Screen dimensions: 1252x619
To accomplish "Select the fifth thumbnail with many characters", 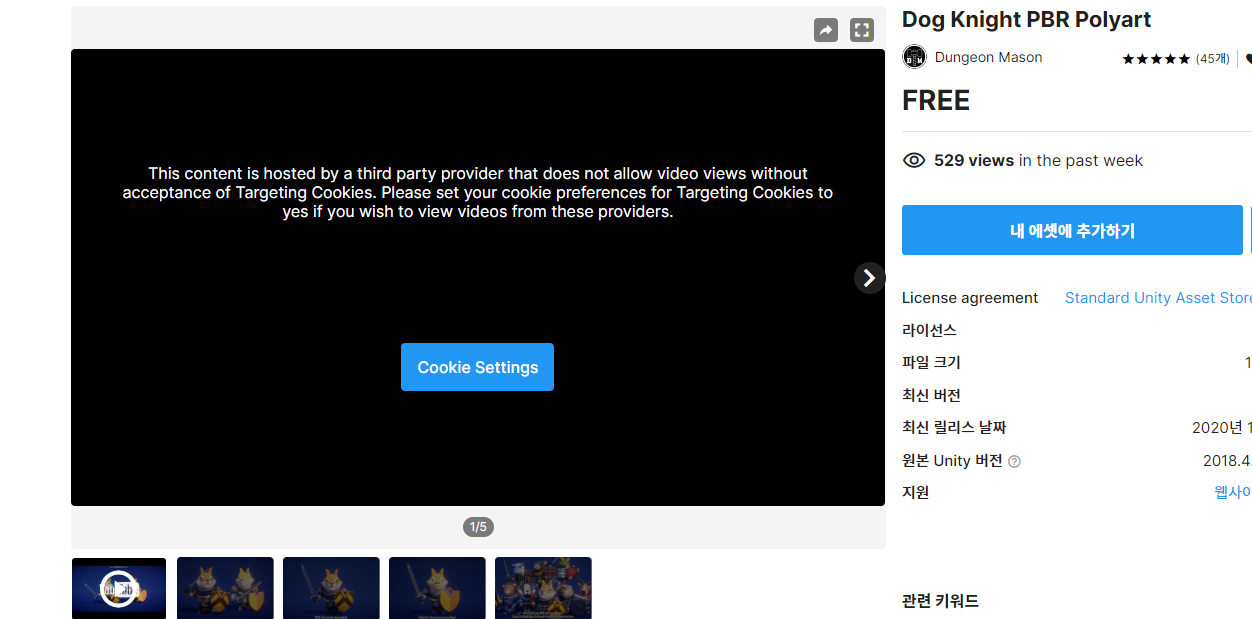I will click(x=543, y=588).
